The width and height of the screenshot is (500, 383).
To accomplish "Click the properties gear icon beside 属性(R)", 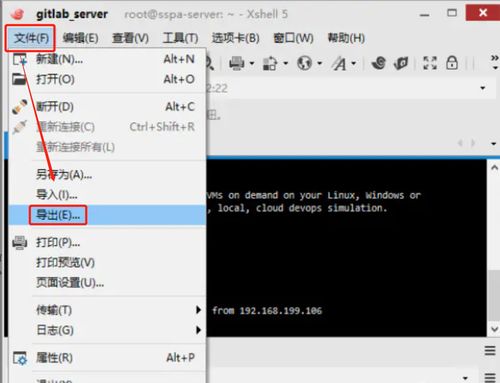I will point(20,358).
